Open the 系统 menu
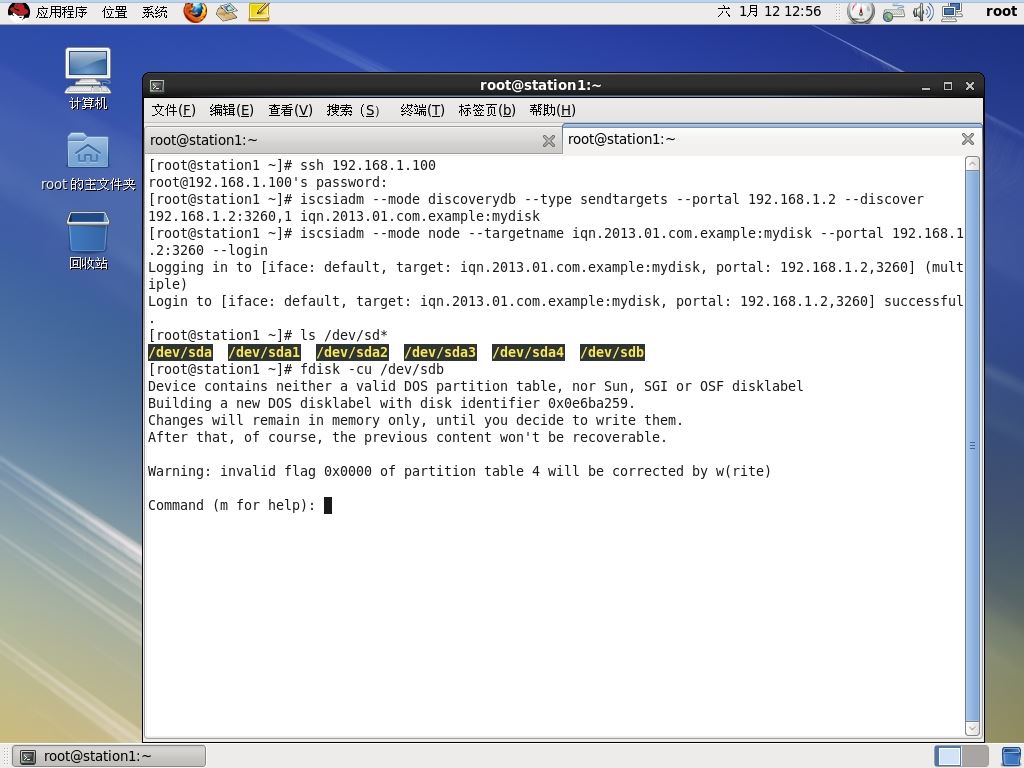1024x768 pixels. [x=155, y=12]
